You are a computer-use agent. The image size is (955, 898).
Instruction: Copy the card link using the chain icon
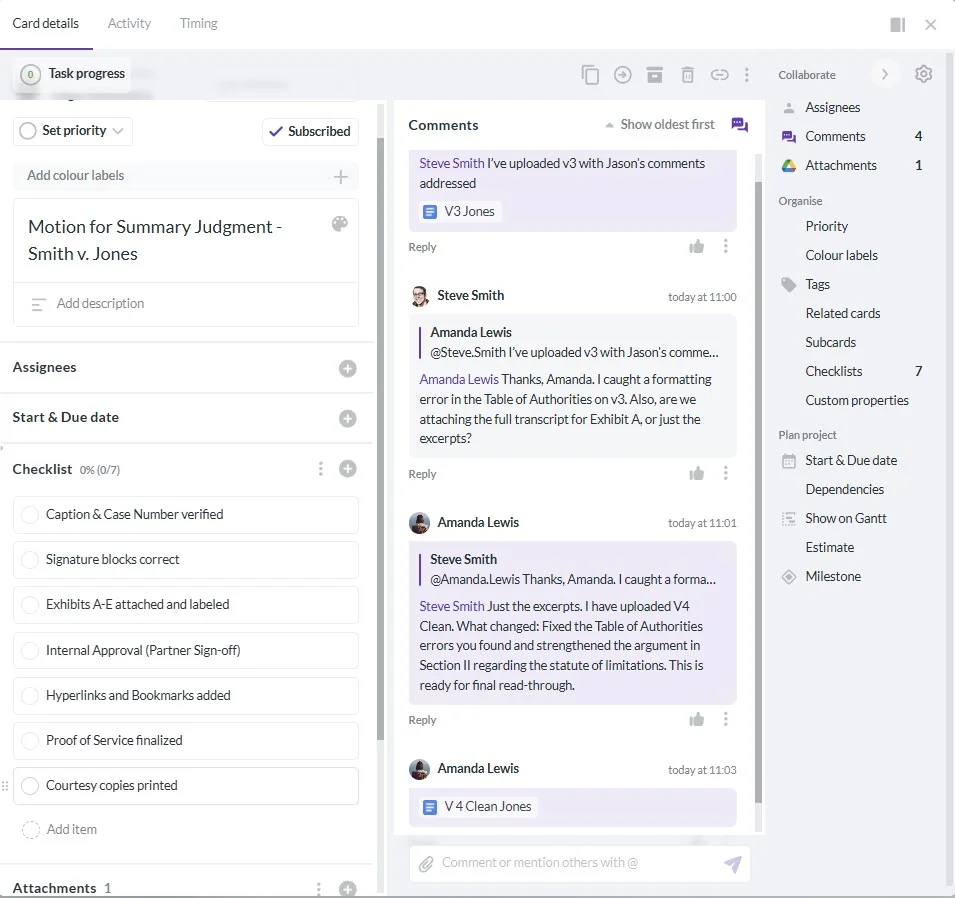[719, 74]
